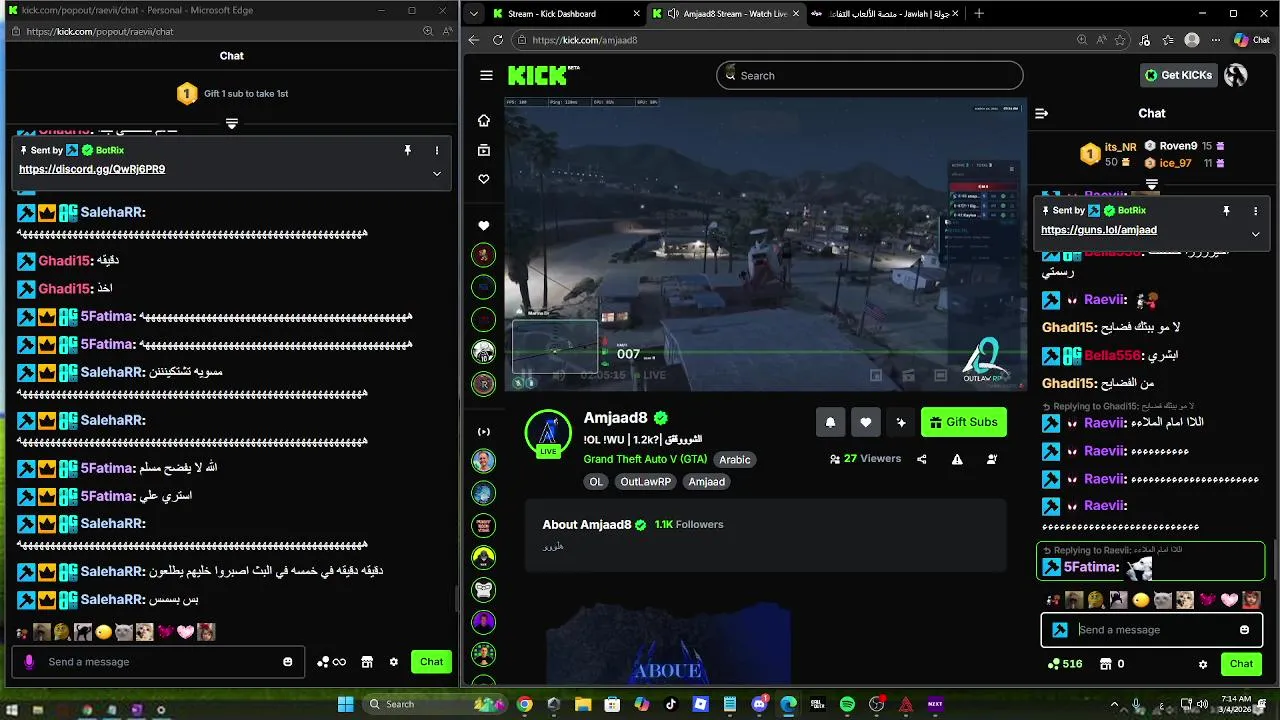Click the Gift Subs button

[x=964, y=422]
